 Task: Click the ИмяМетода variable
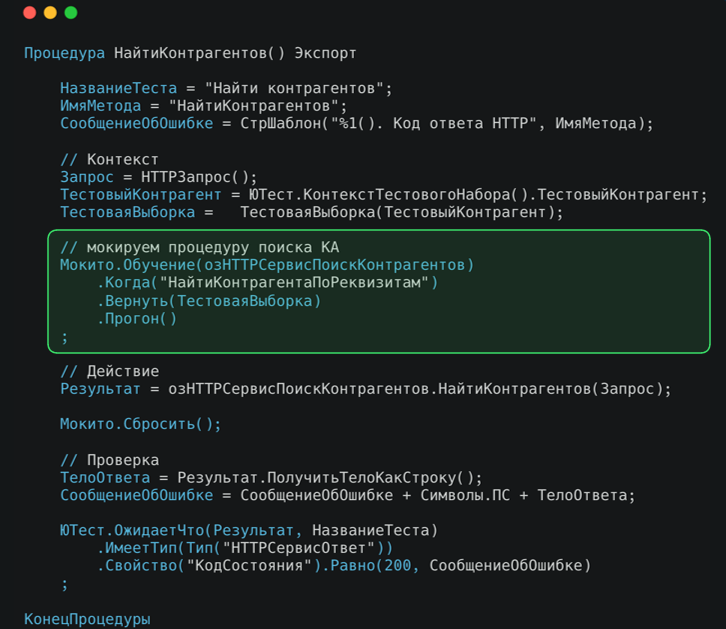(x=100, y=106)
